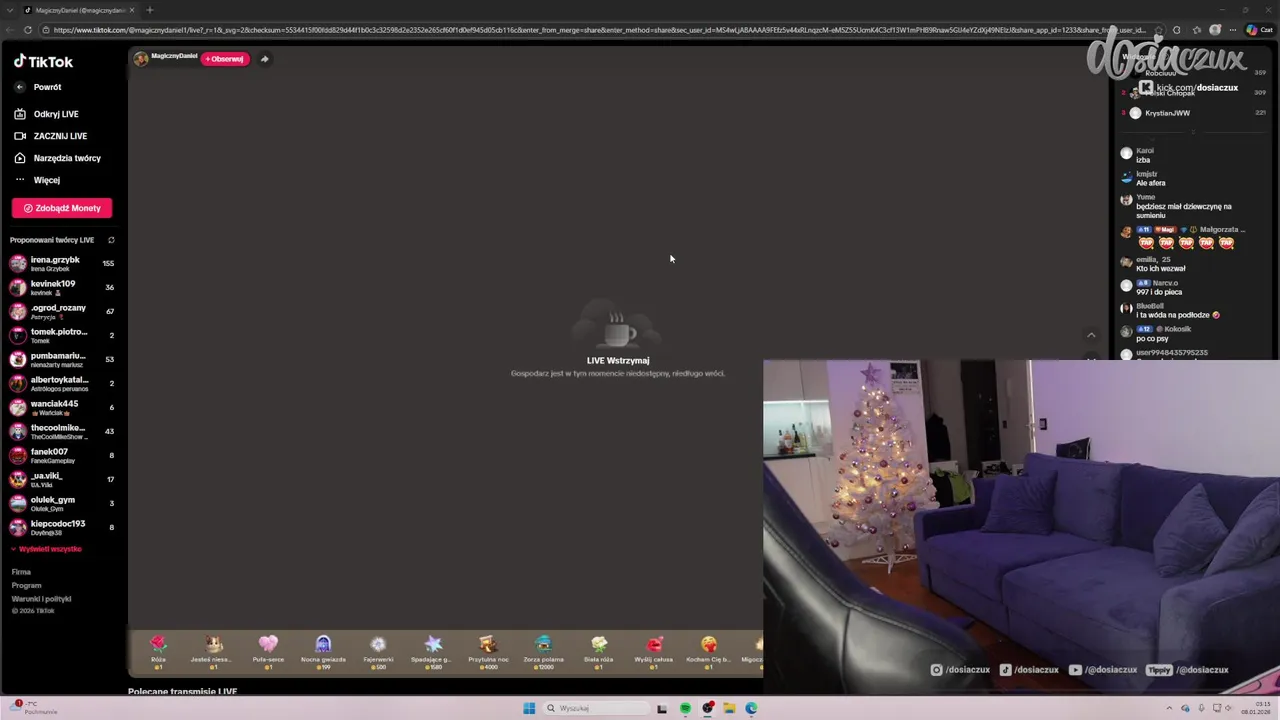Open wanciak445 live stream
Image resolution: width=1280 pixels, height=720 pixels.
point(62,408)
